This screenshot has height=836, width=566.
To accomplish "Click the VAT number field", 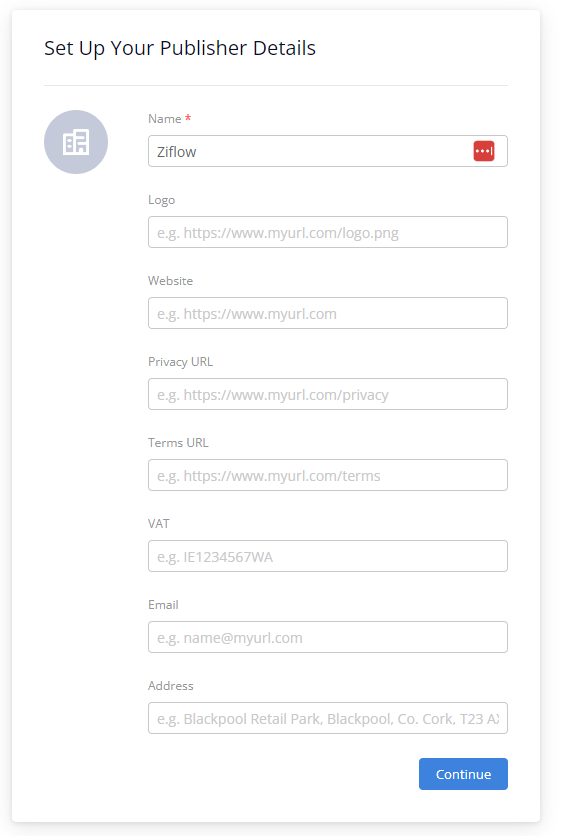I will 328,556.
